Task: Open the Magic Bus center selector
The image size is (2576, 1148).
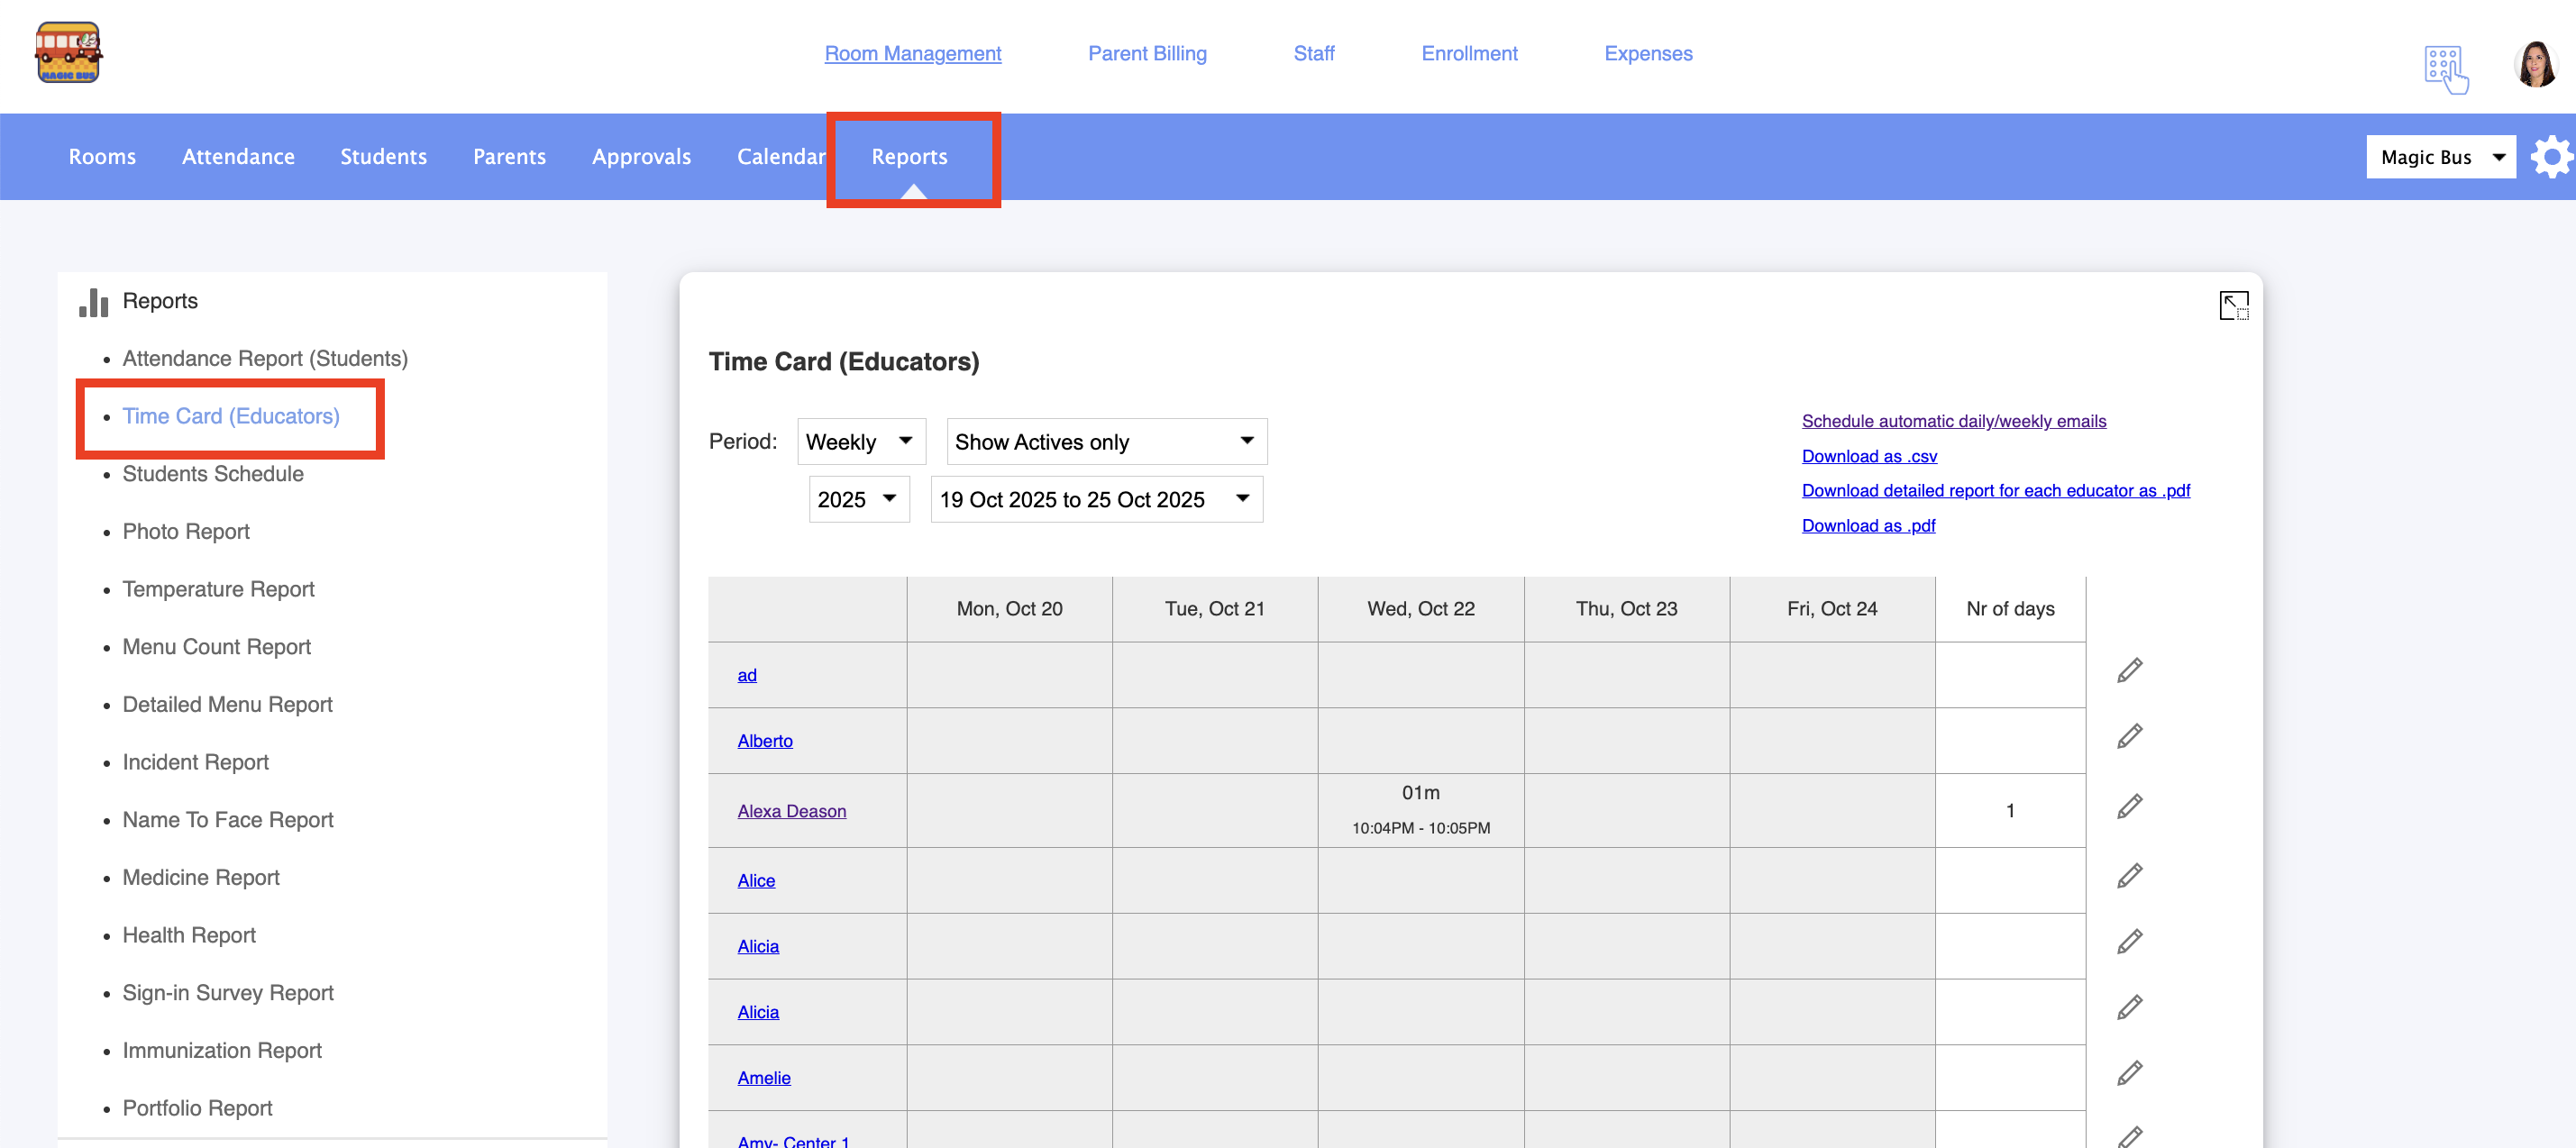Action: coord(2439,157)
